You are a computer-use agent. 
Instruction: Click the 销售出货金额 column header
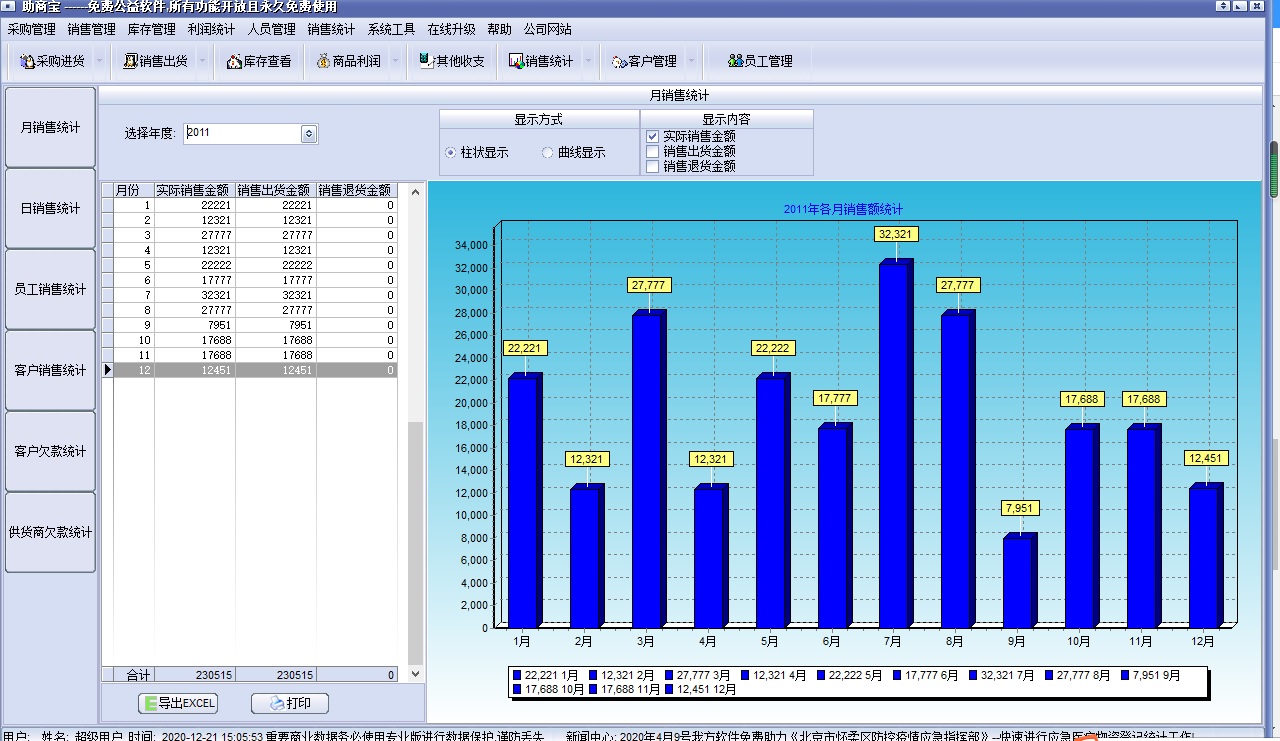click(276, 189)
